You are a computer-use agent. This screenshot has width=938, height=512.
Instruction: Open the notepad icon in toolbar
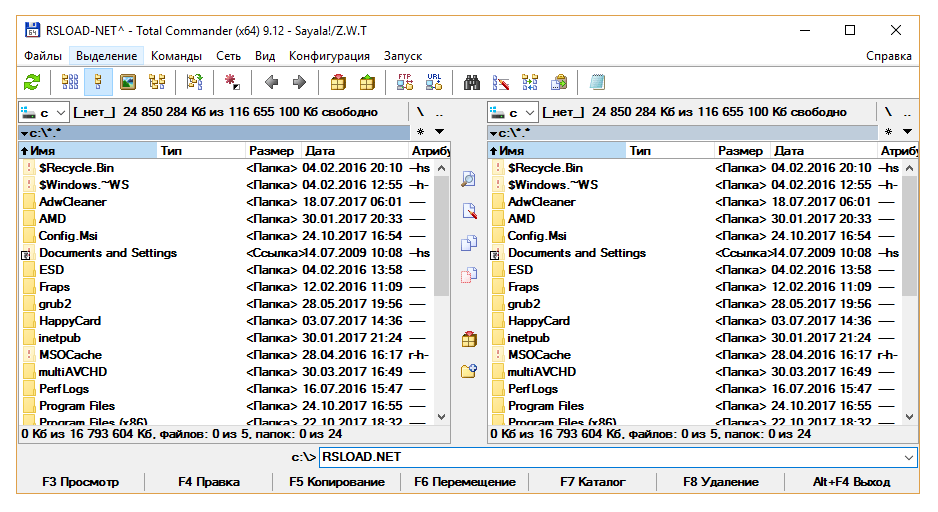pos(598,82)
